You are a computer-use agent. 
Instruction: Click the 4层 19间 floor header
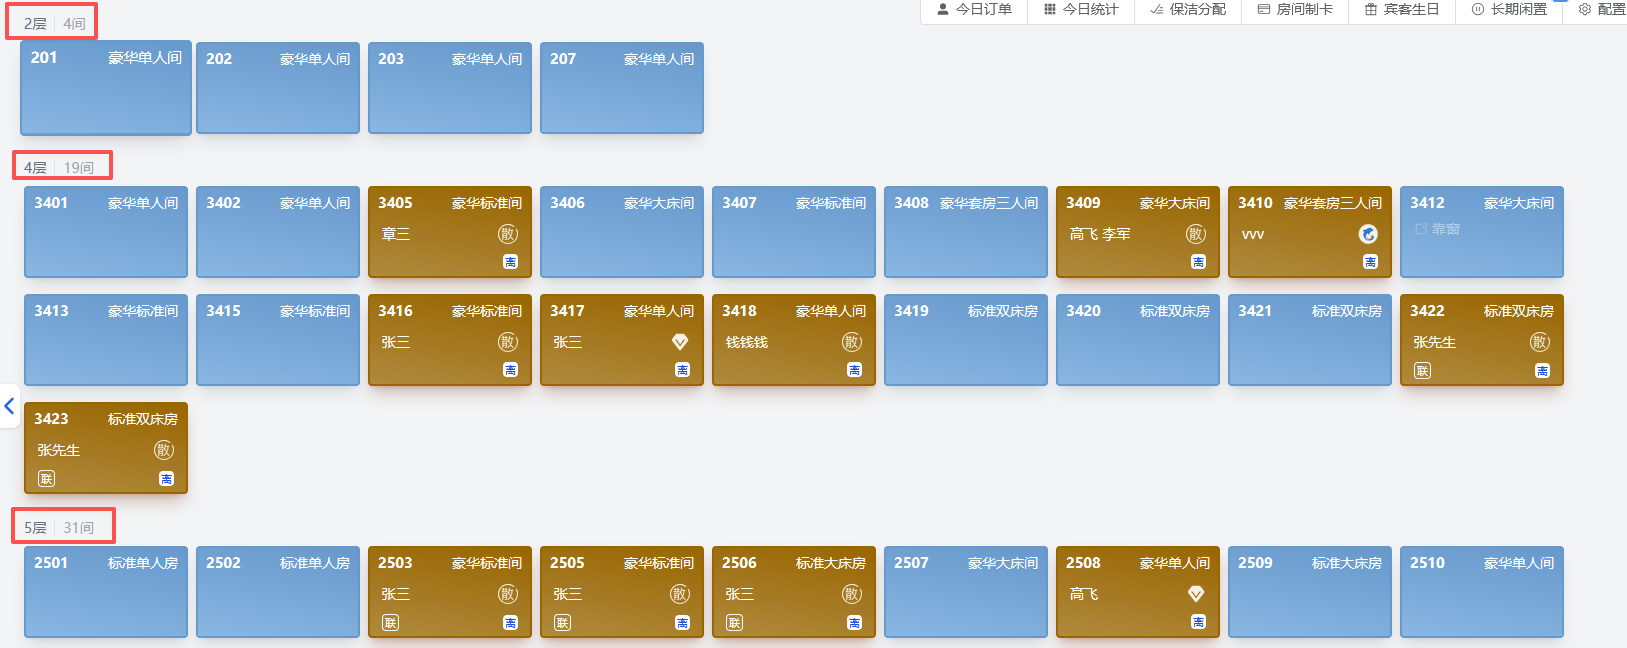pyautogui.click(x=59, y=167)
